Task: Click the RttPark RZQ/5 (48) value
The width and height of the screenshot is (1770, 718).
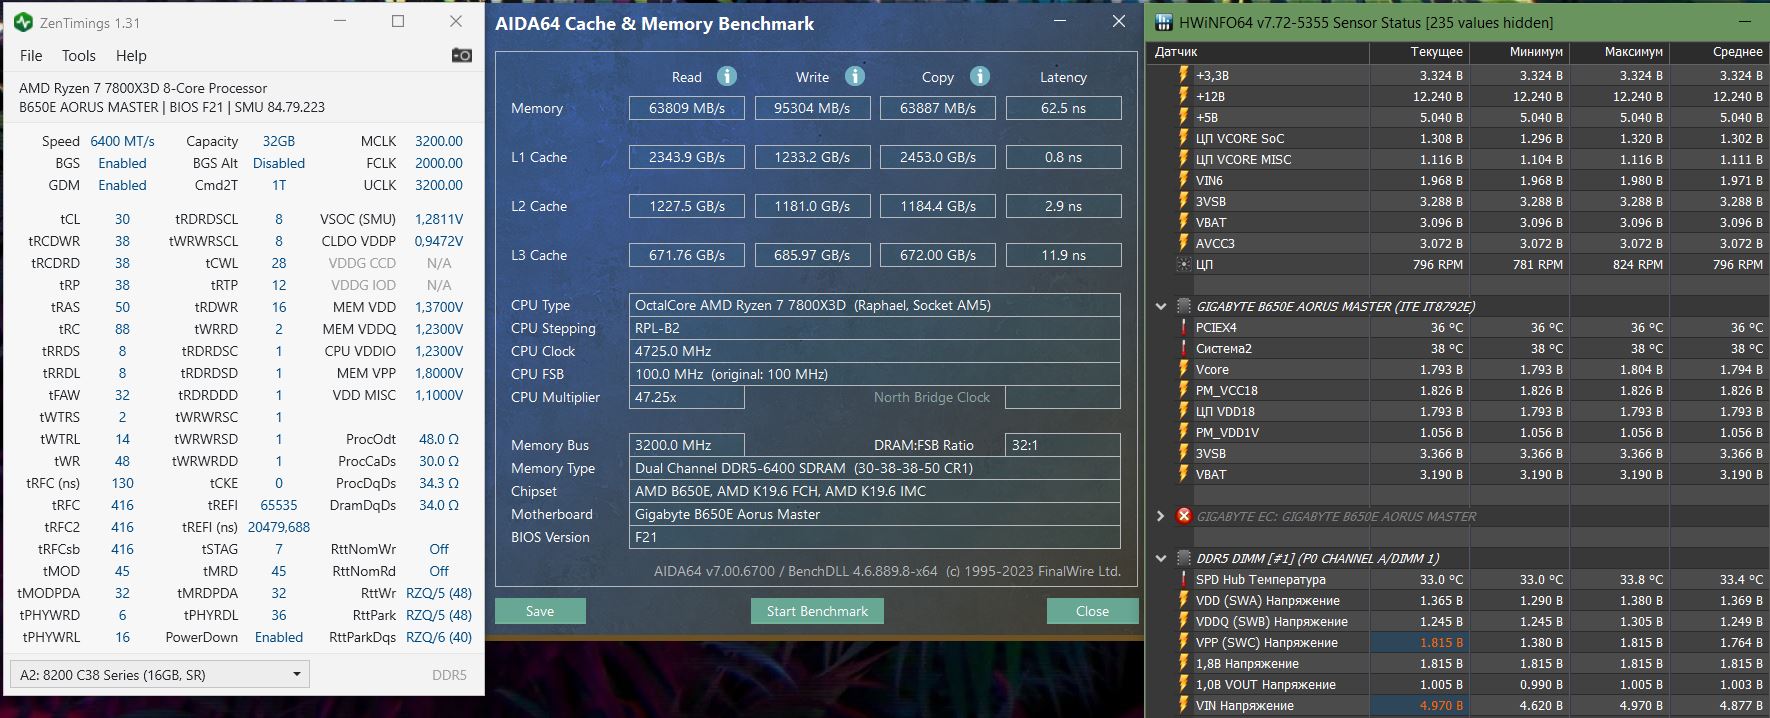Action: coord(438,615)
